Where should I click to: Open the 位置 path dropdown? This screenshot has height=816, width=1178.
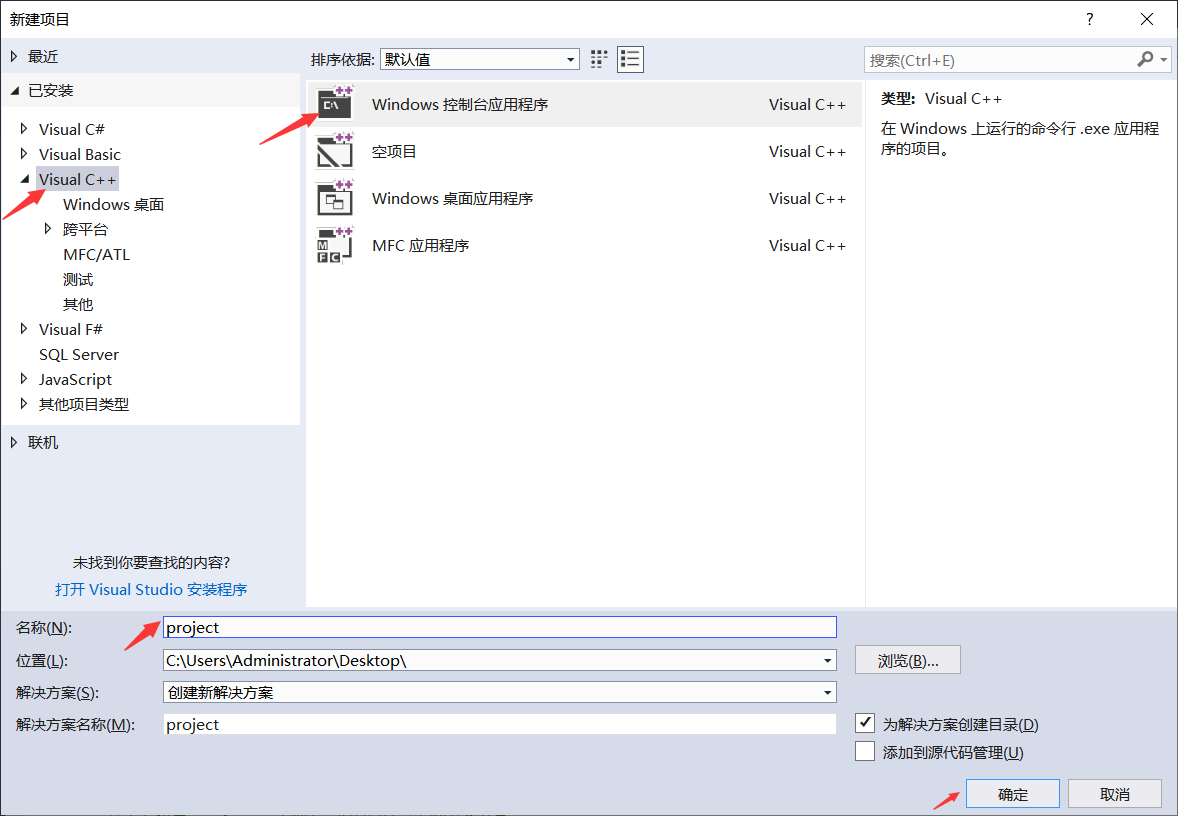pyautogui.click(x=827, y=660)
